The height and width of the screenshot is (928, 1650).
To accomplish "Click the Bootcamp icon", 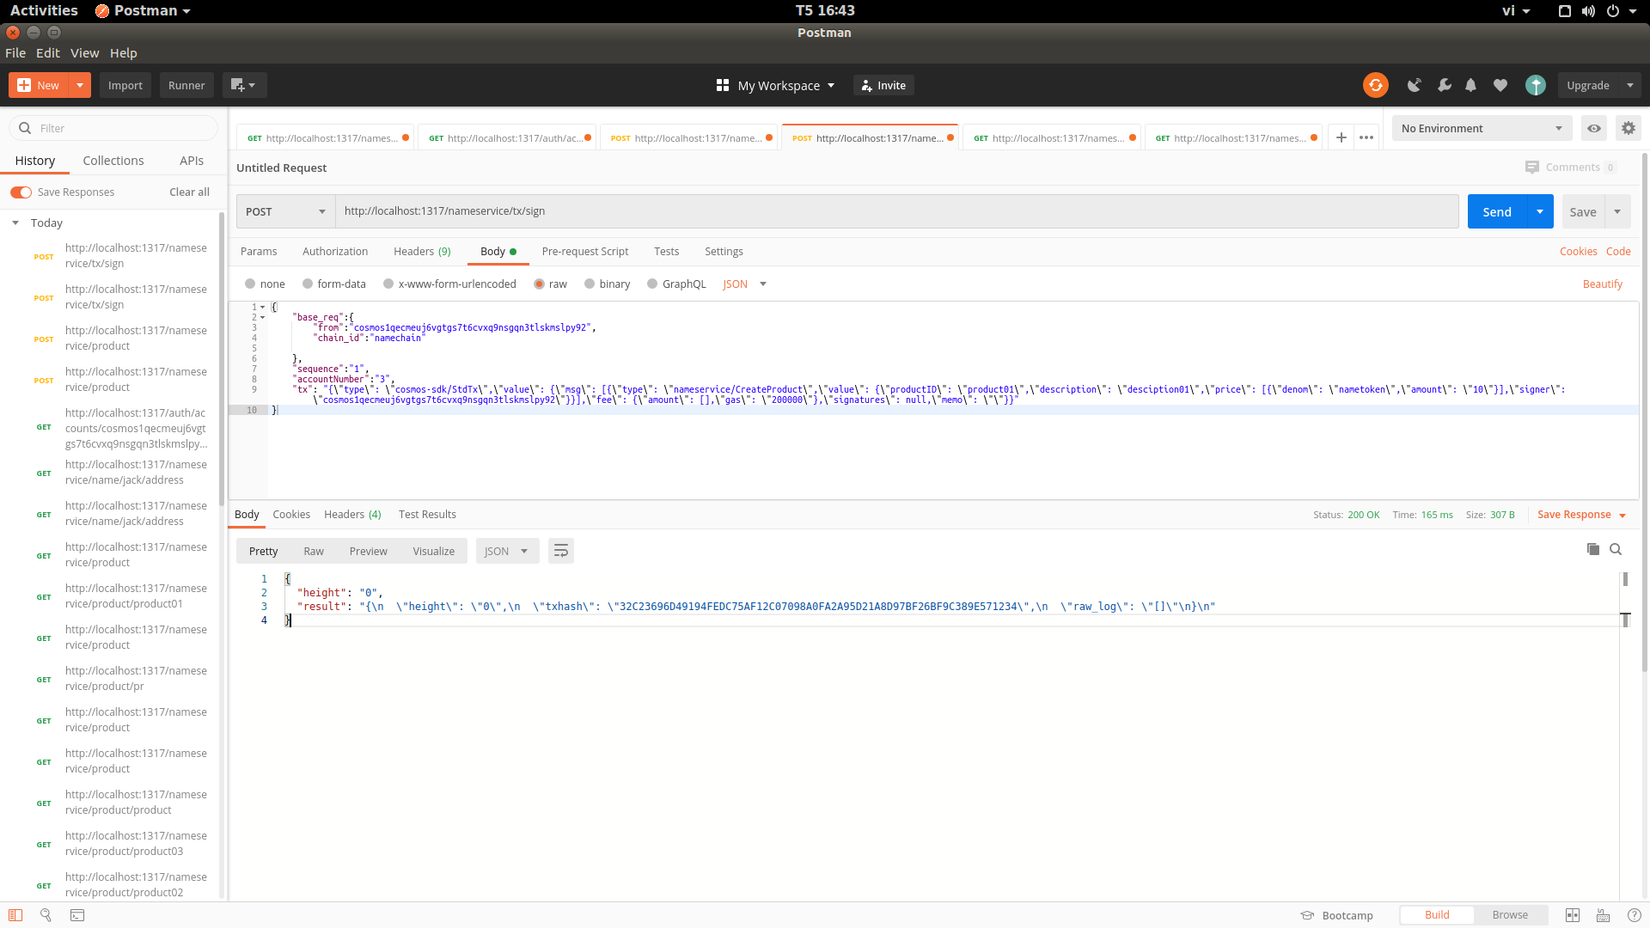I will tap(1307, 915).
